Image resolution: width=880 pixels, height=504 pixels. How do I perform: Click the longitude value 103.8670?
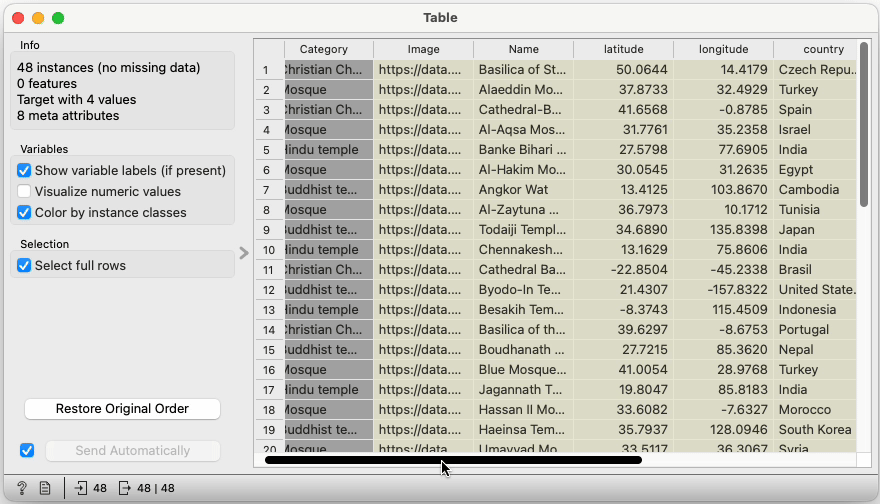point(723,190)
